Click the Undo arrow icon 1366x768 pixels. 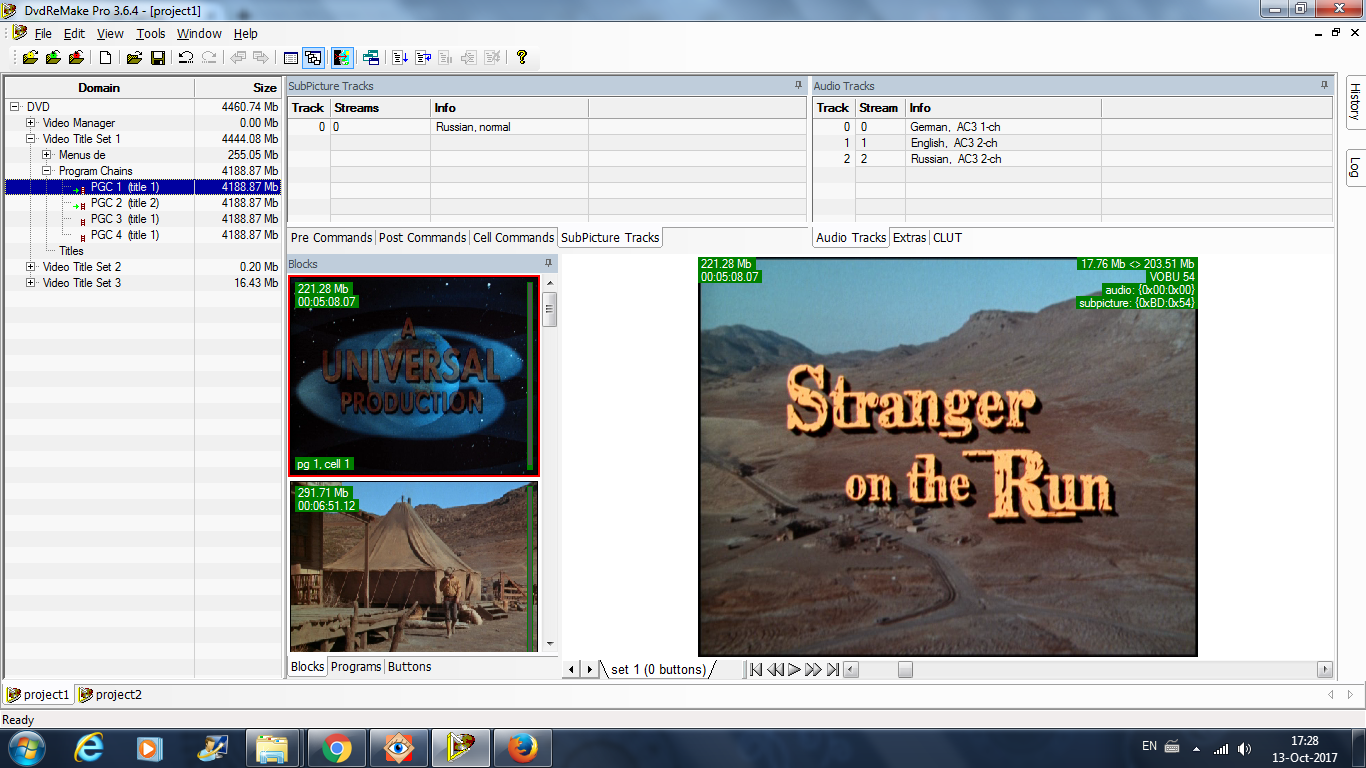186,58
